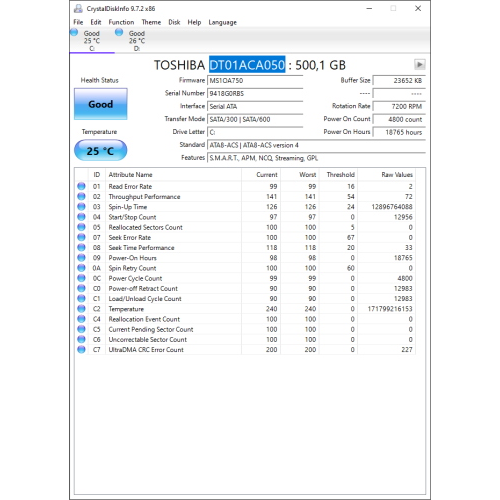Click the Features field

click(316, 158)
